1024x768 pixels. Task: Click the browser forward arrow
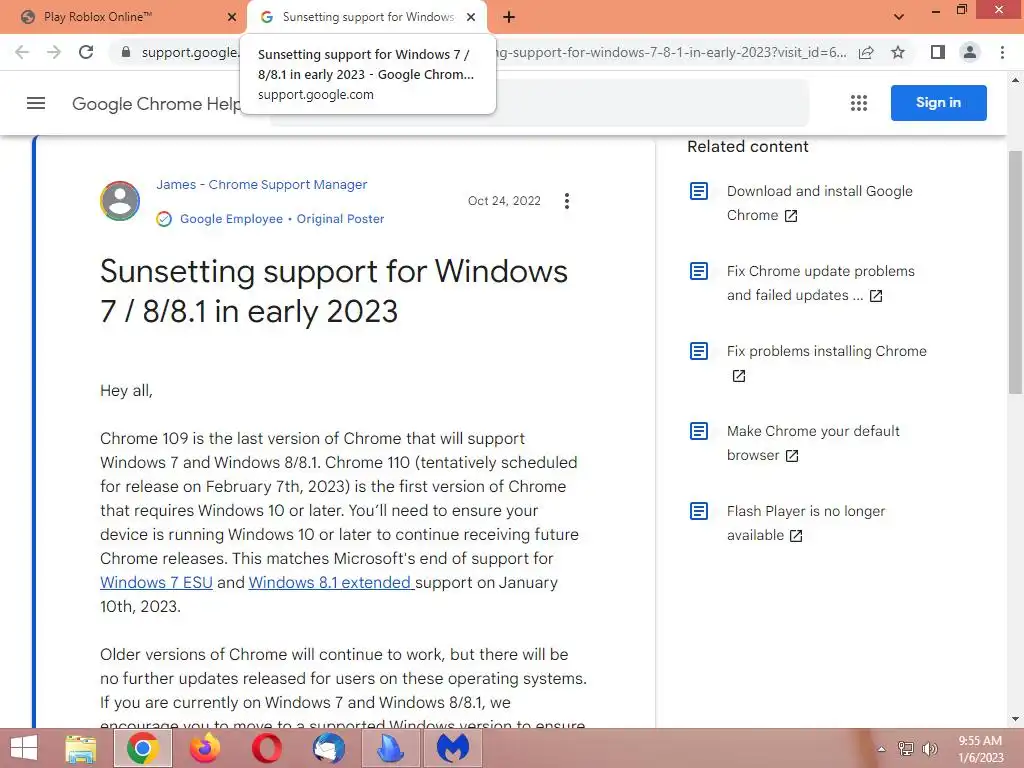(54, 52)
